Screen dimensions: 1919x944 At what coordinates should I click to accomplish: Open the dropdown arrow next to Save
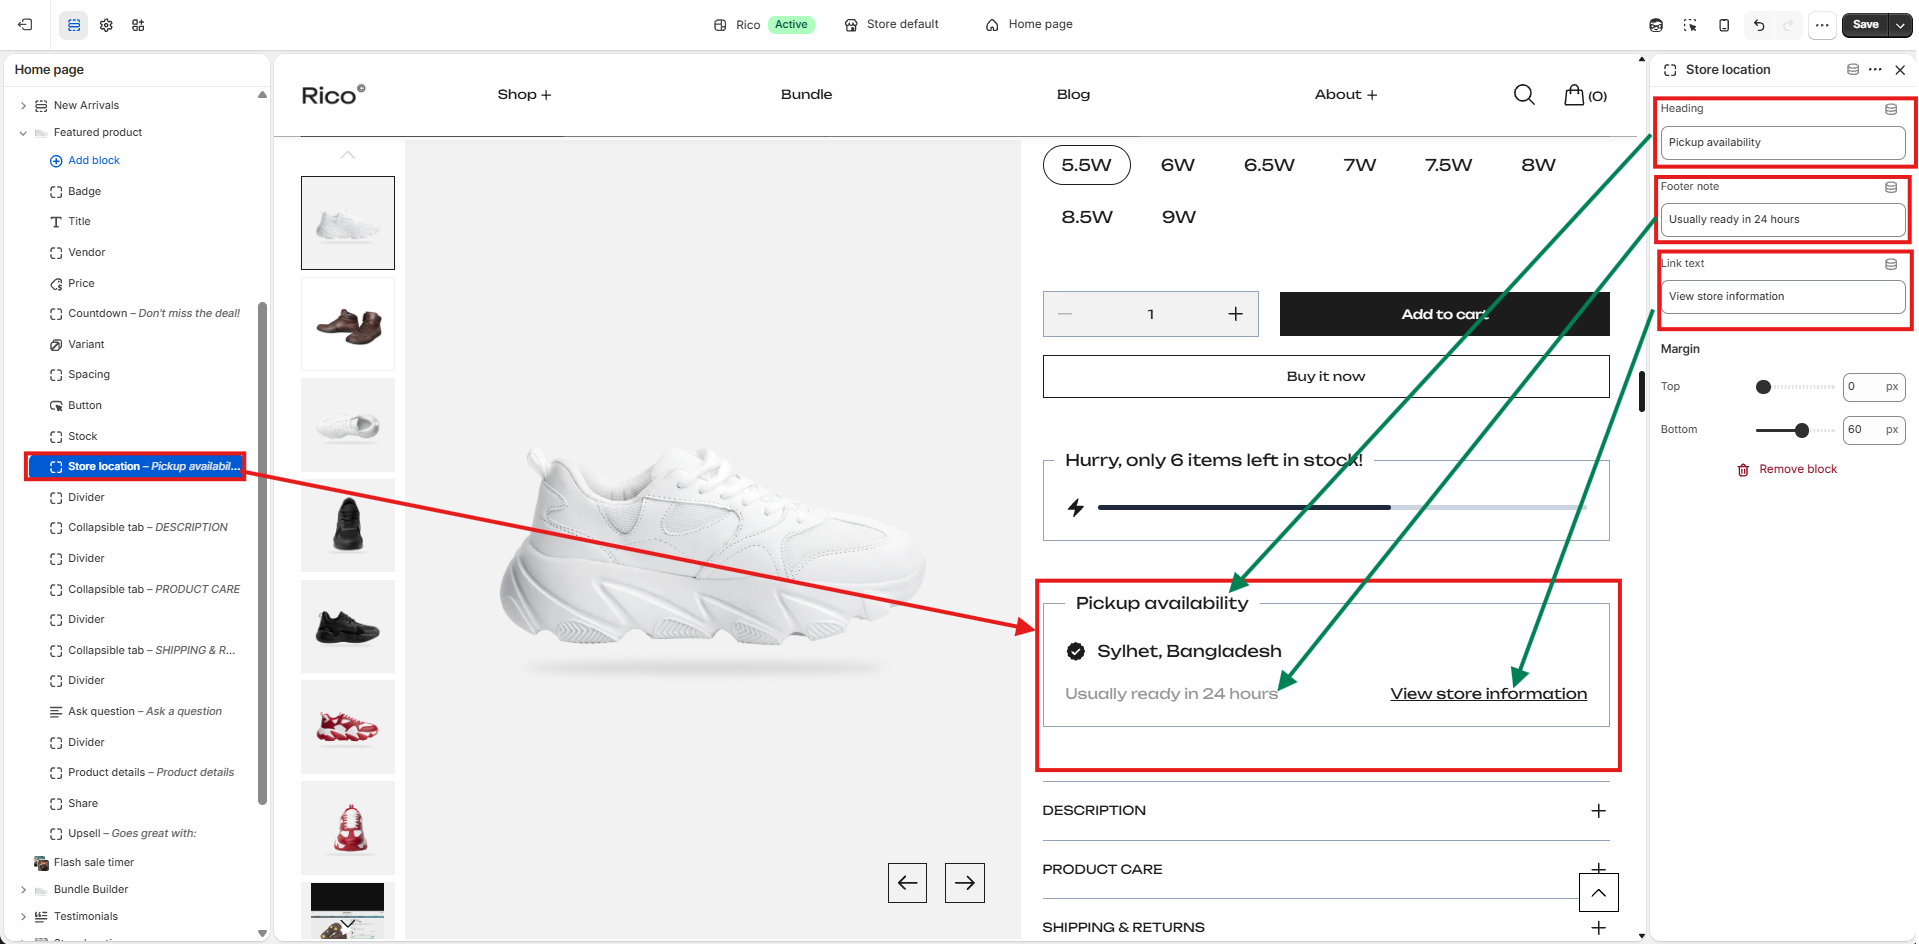pos(1901,25)
